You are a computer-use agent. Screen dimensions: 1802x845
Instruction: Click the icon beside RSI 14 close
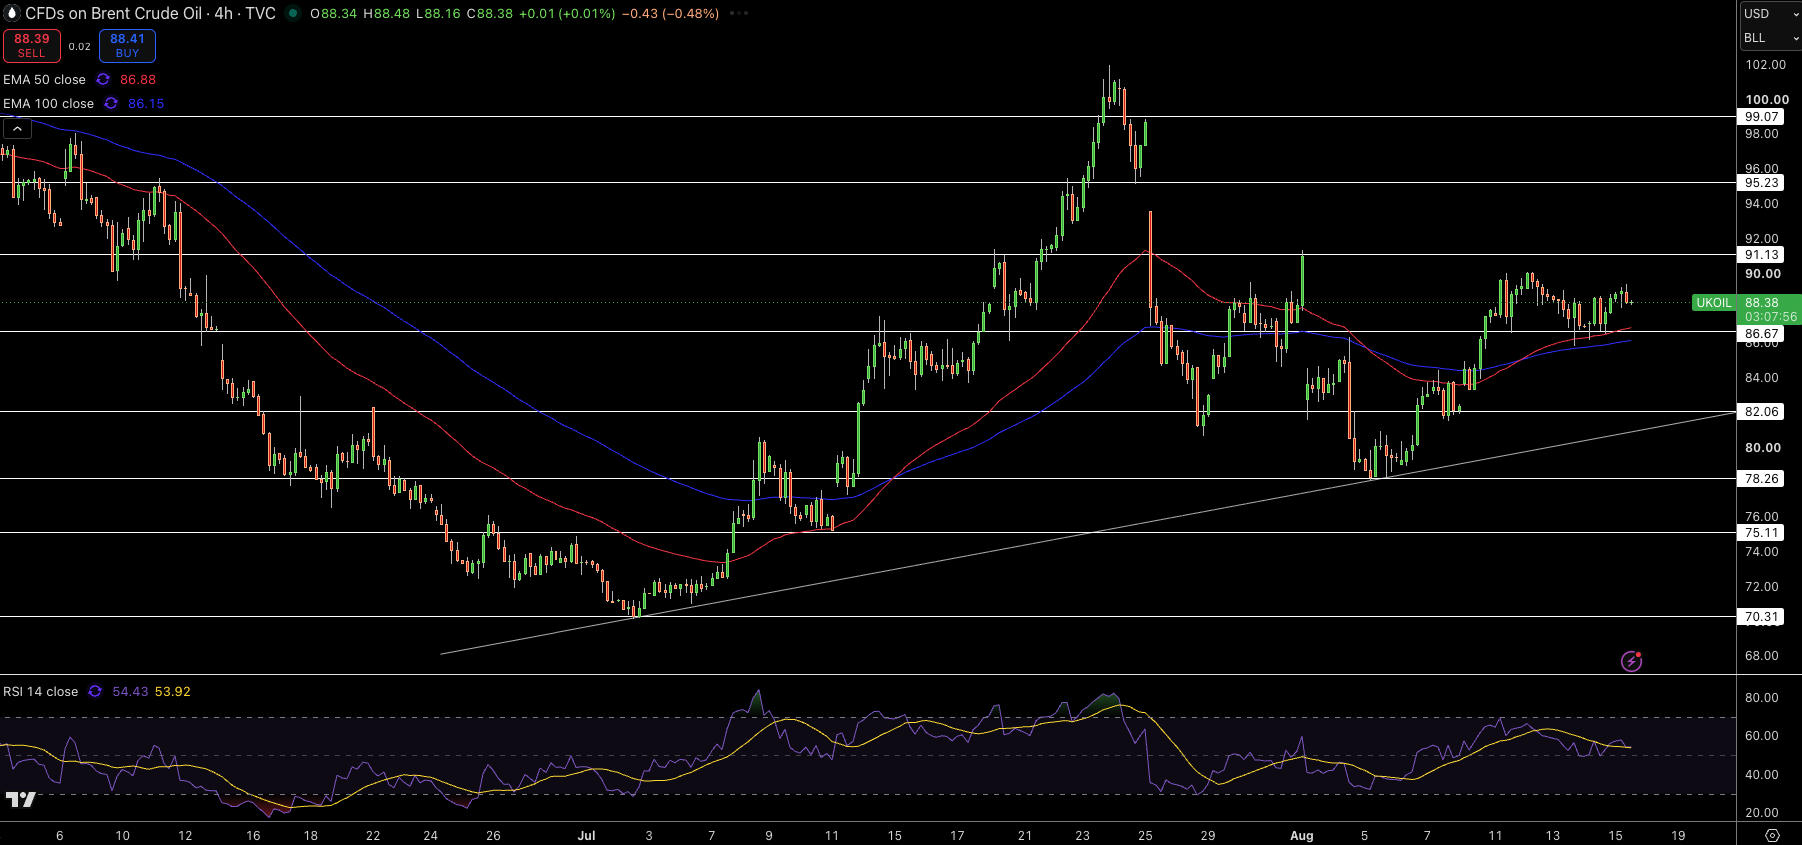tap(95, 691)
